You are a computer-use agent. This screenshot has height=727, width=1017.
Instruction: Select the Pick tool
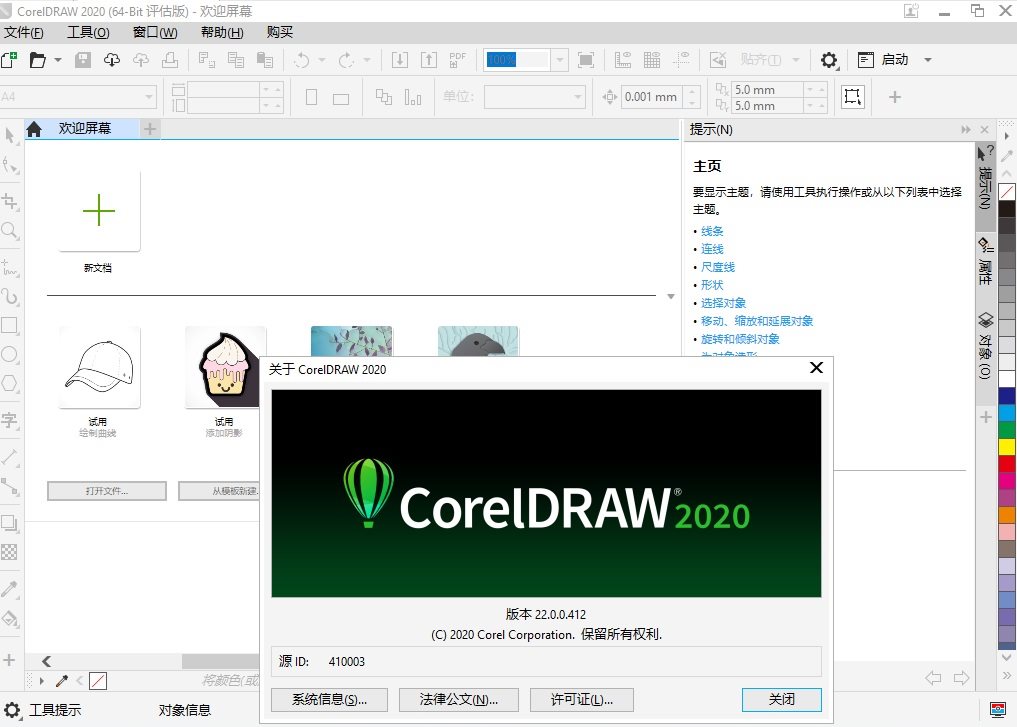click(10, 137)
